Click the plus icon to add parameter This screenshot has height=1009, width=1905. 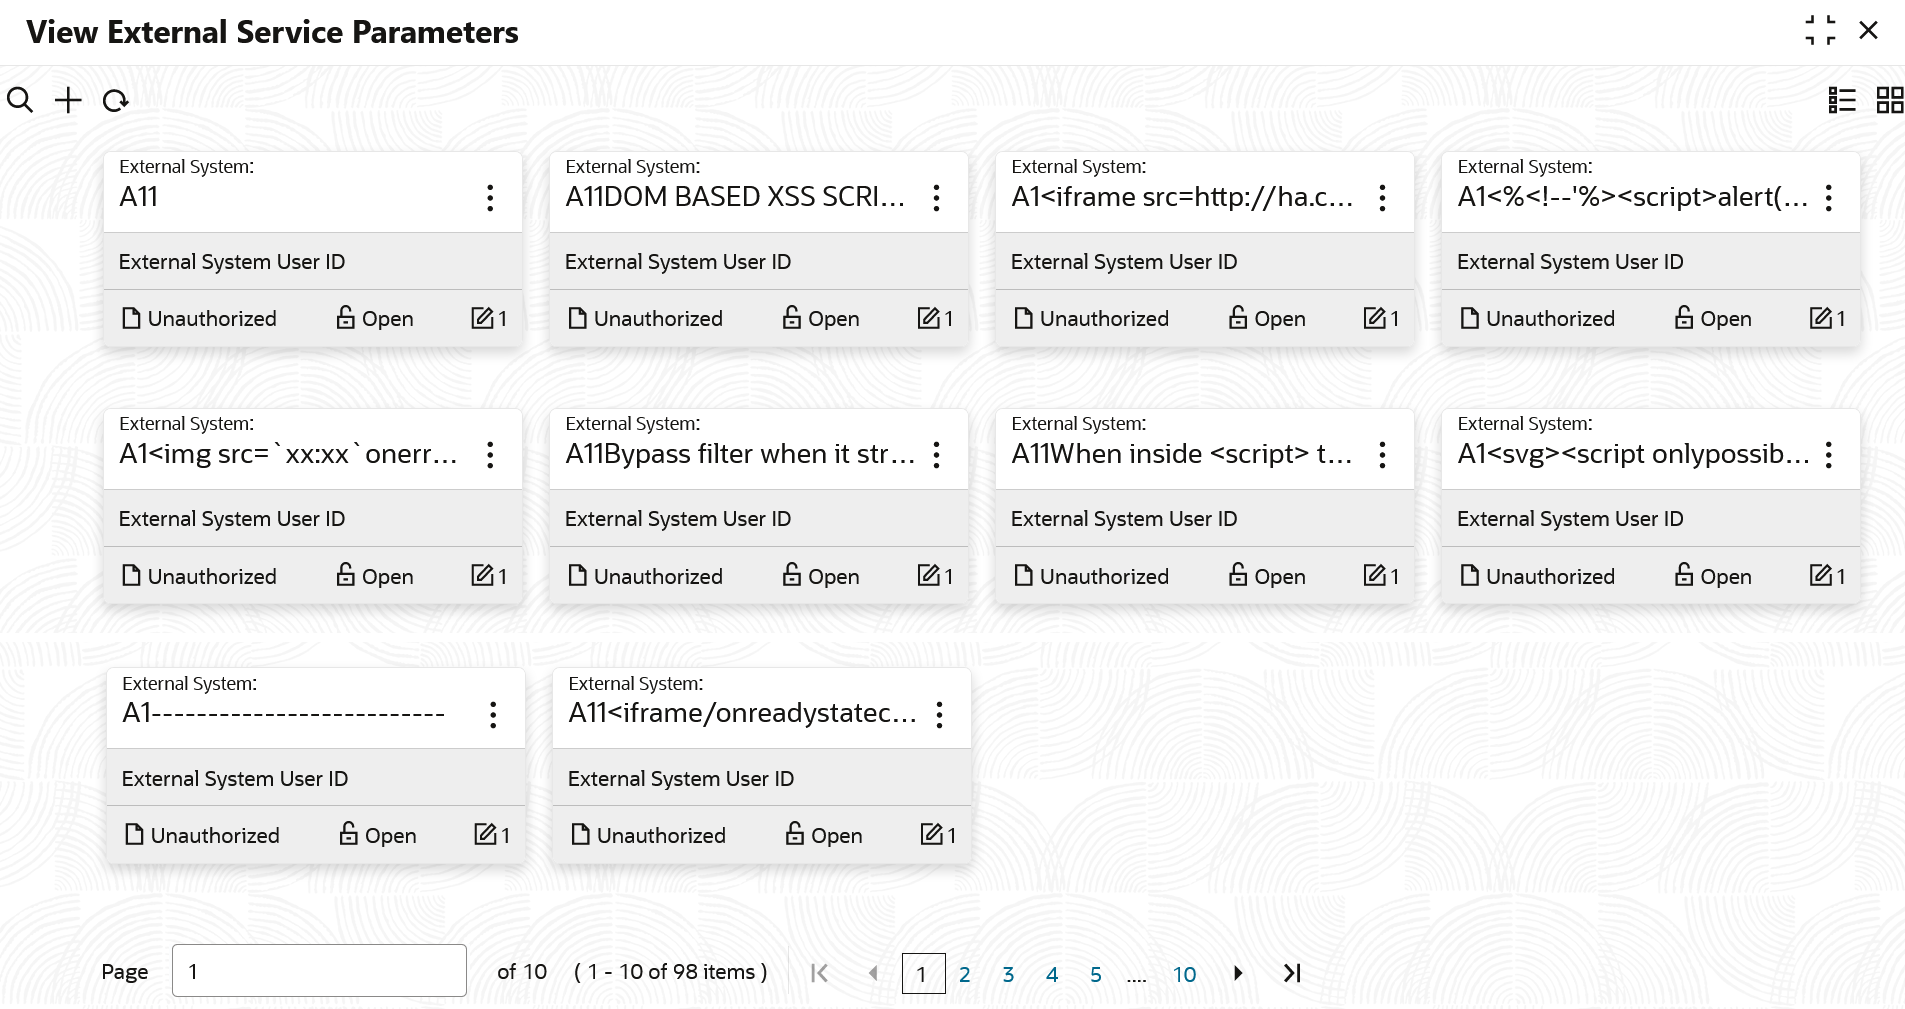coord(68,100)
